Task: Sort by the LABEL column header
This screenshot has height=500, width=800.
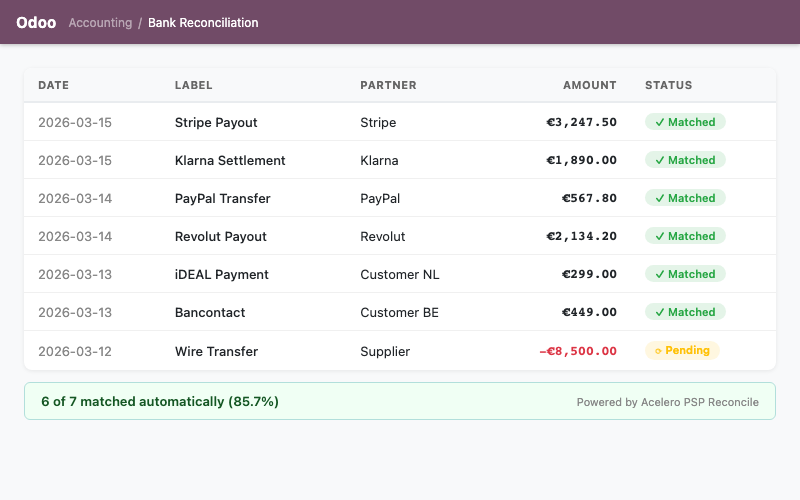Action: (x=193, y=85)
